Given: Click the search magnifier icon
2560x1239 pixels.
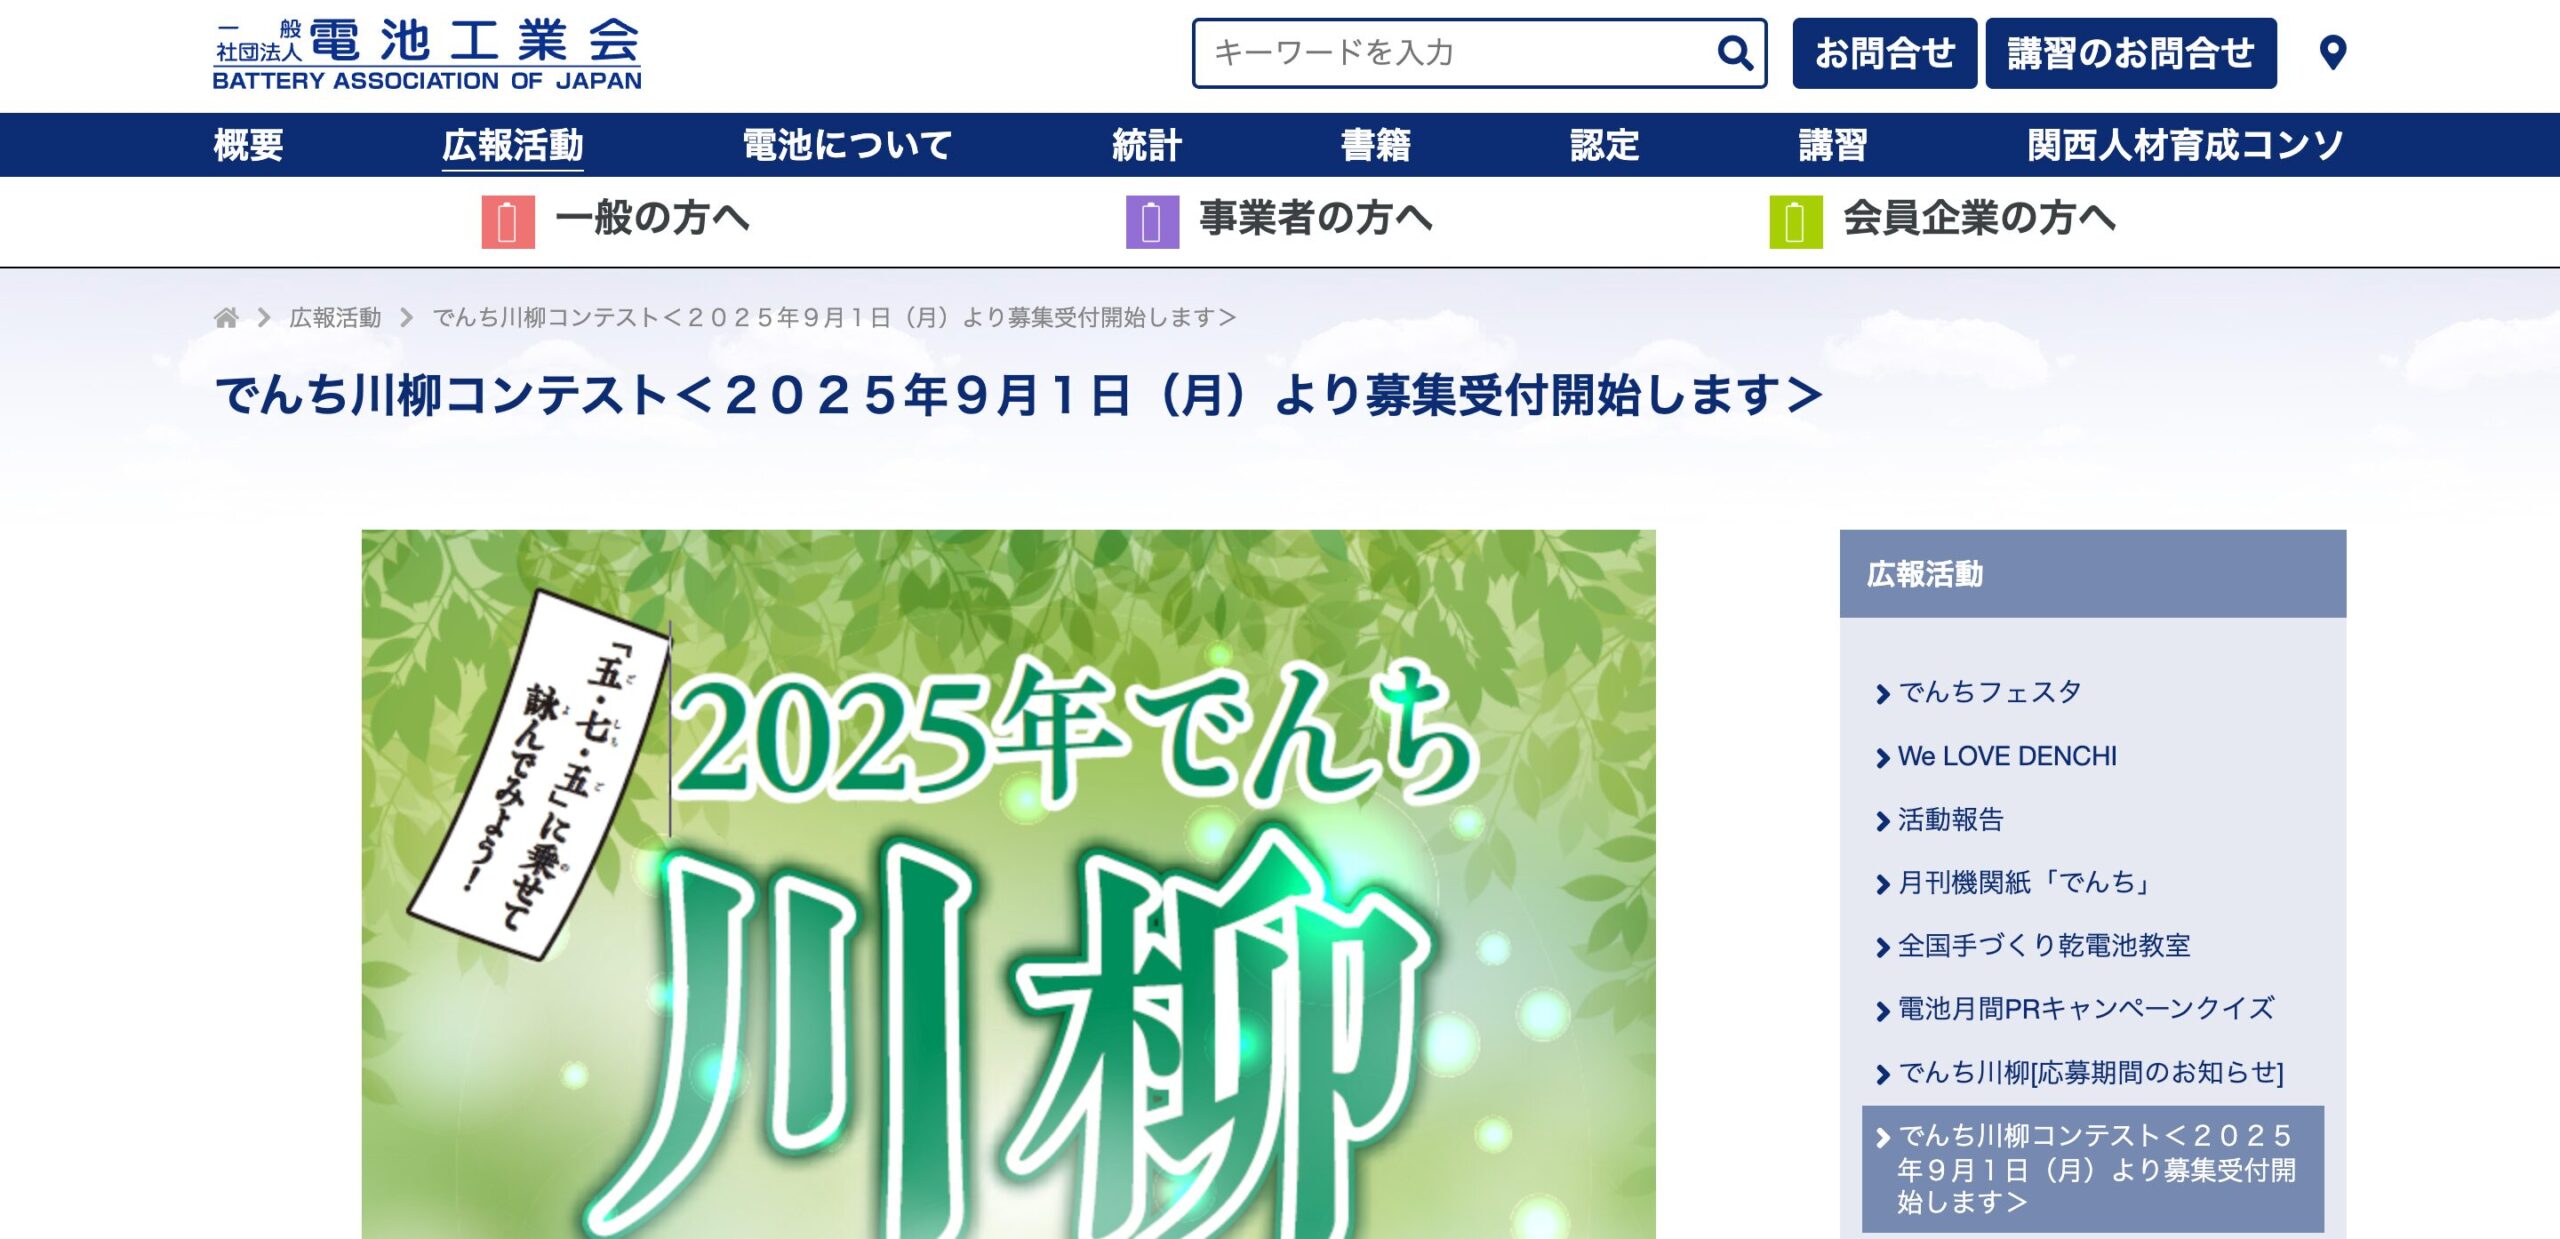Looking at the screenshot, I should 1734,53.
